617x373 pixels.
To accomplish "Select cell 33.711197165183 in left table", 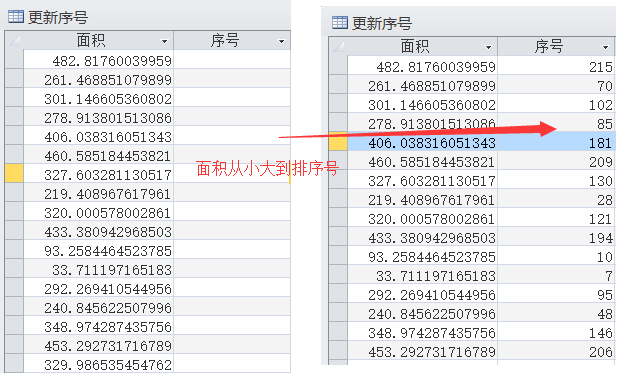I will pyautogui.click(x=99, y=269).
